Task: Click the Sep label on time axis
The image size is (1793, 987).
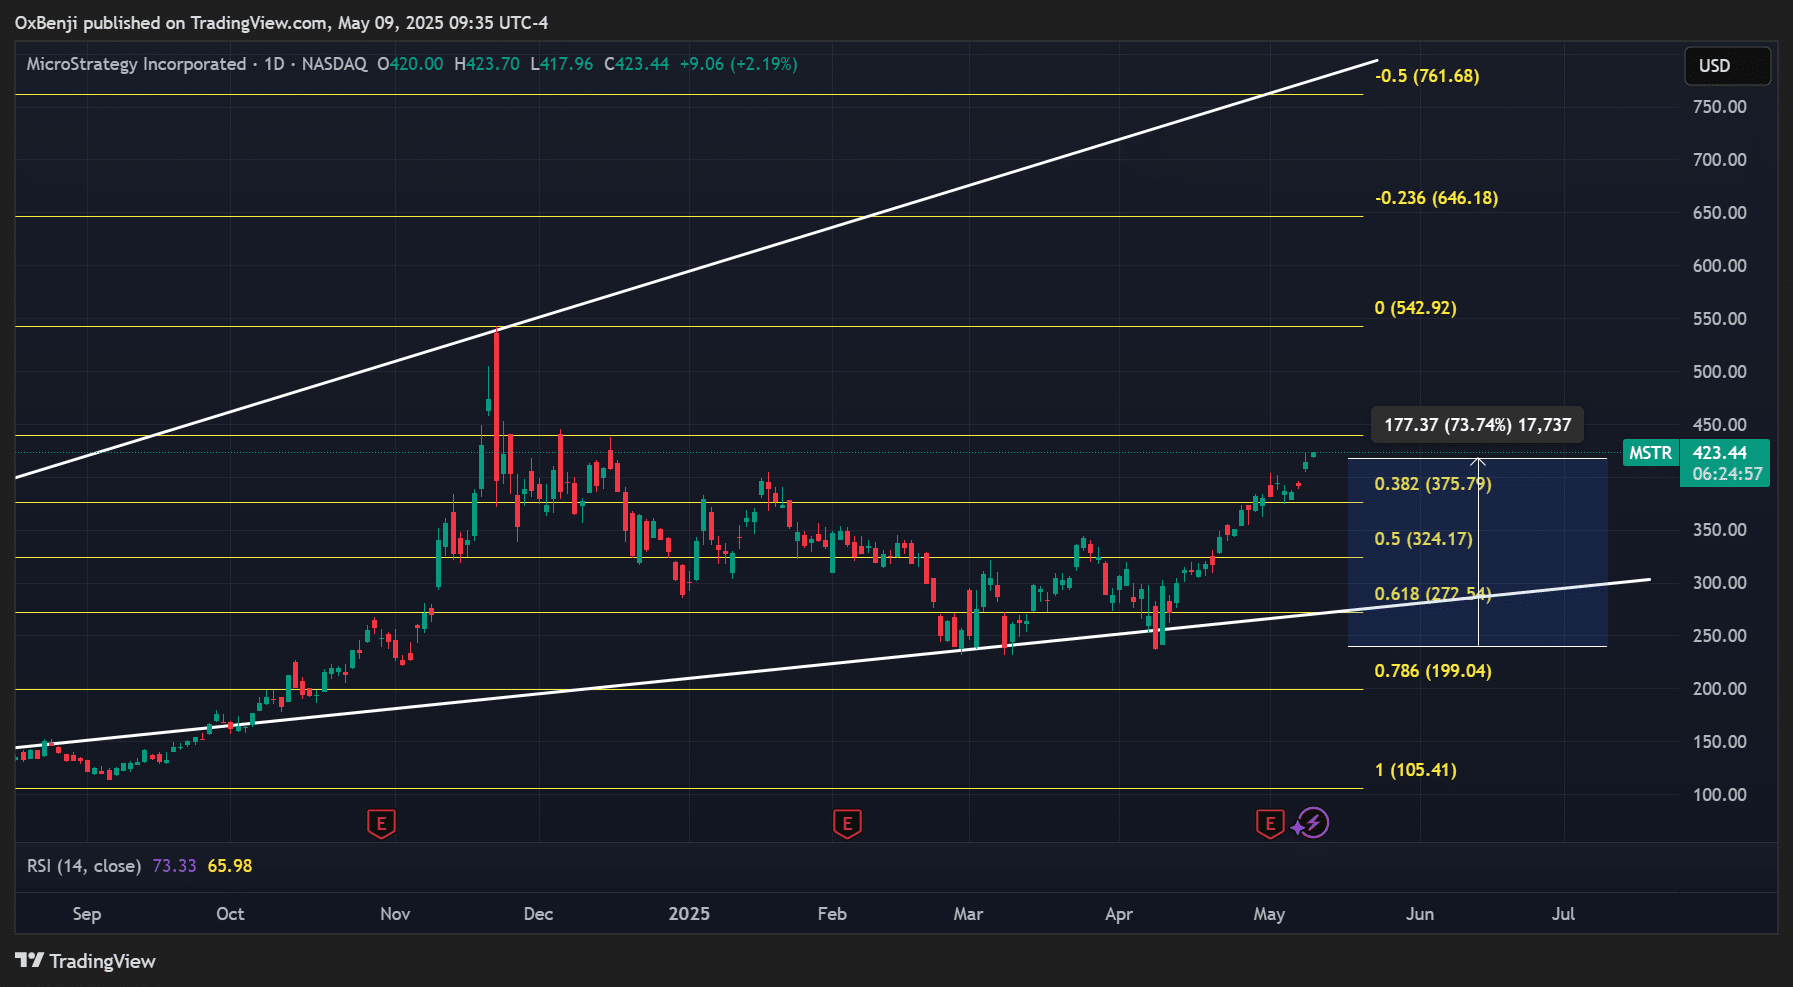Action: (87, 914)
